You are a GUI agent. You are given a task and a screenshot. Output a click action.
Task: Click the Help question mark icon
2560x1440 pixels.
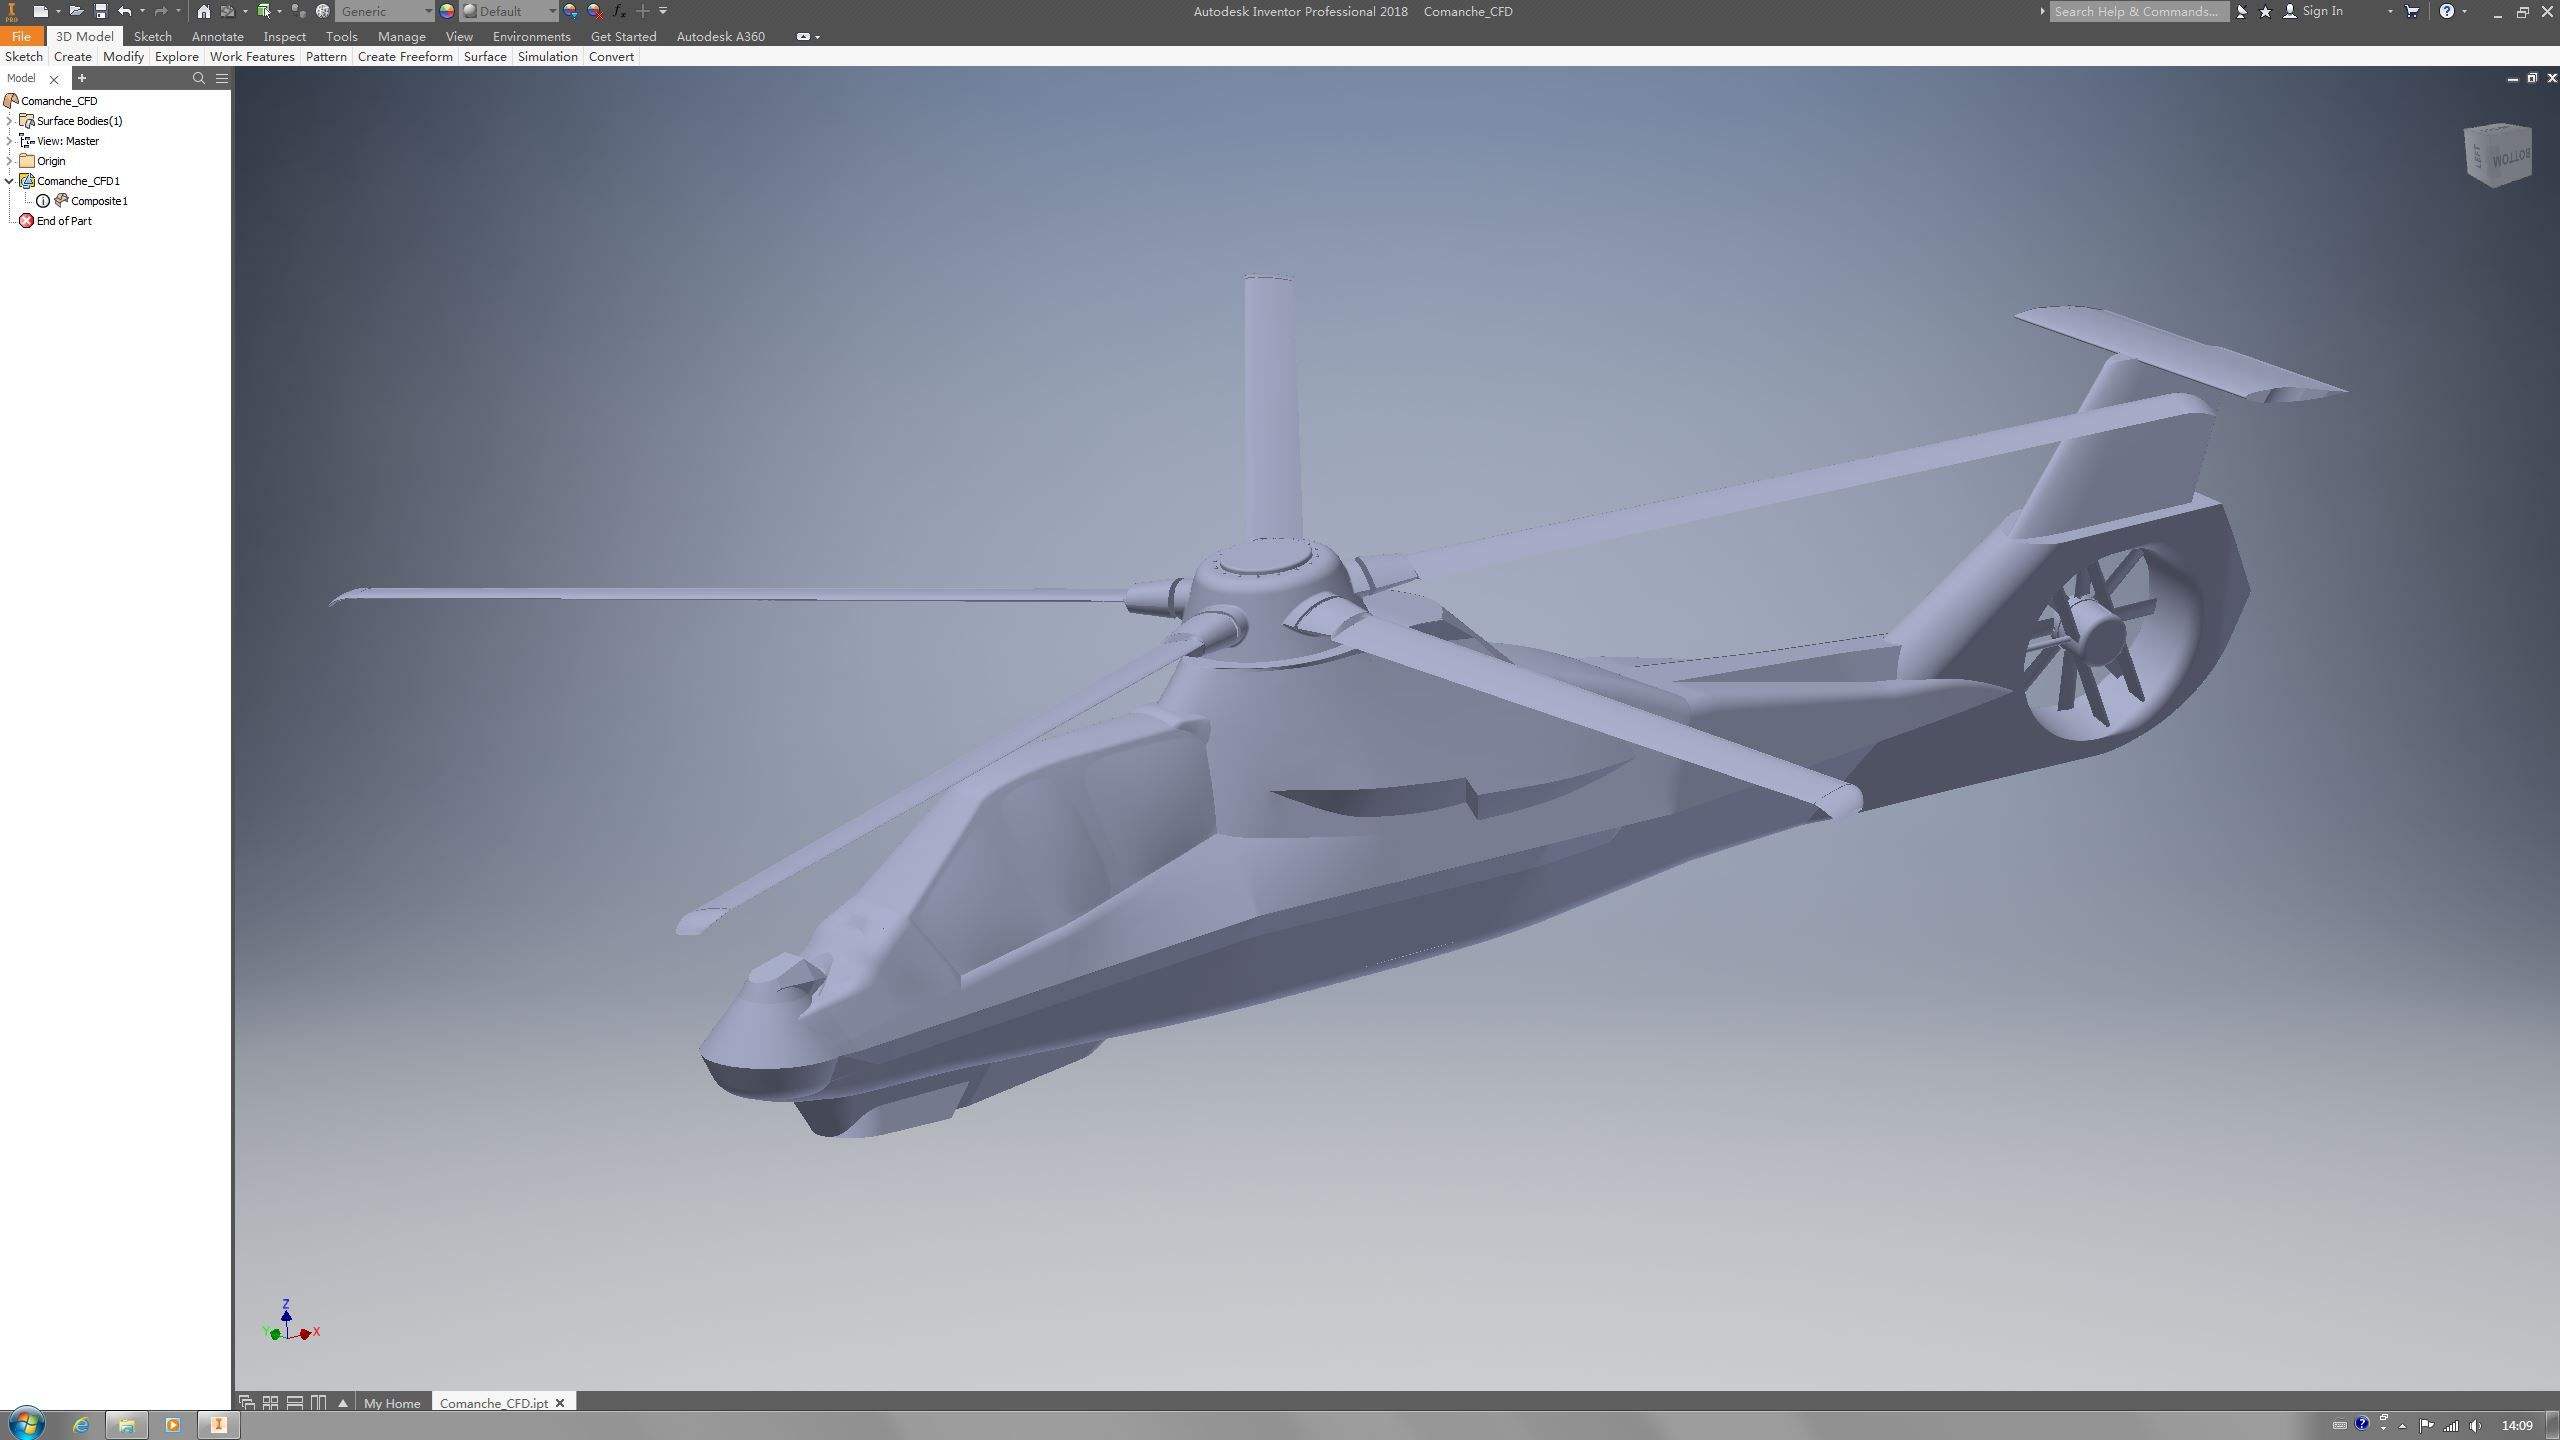coord(2447,11)
